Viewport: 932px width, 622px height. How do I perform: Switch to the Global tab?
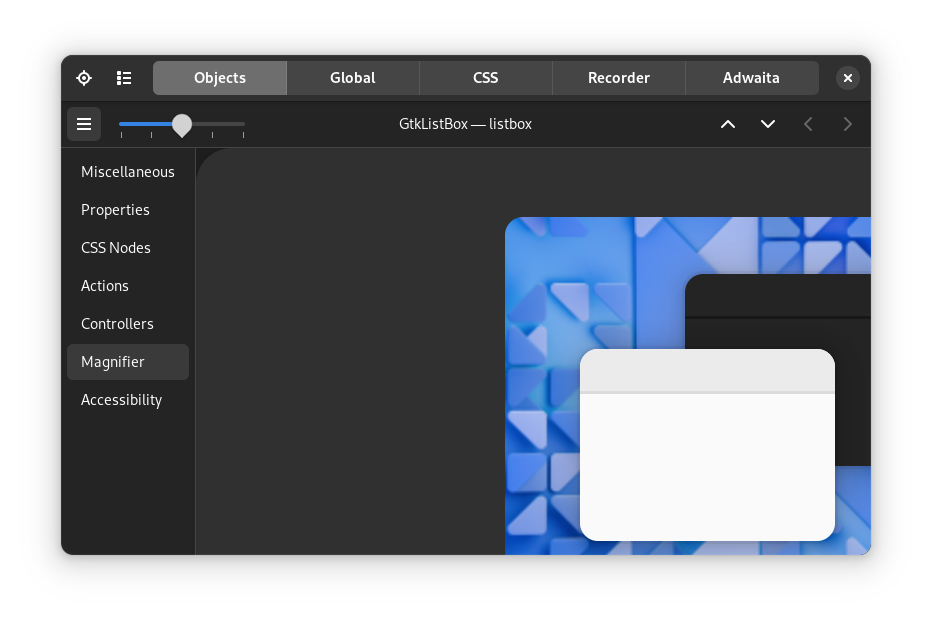point(352,77)
